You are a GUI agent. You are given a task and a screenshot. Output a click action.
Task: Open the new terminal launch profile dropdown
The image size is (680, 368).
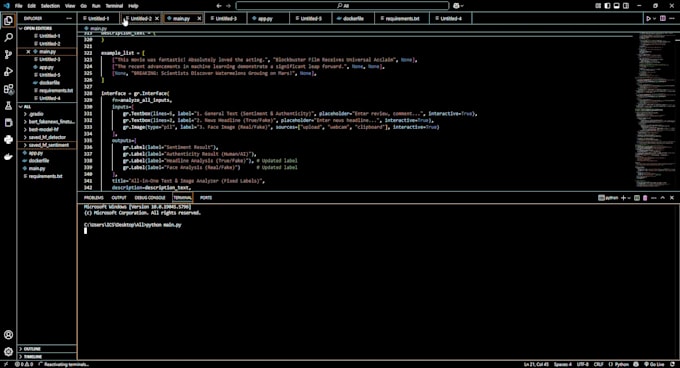(x=629, y=198)
